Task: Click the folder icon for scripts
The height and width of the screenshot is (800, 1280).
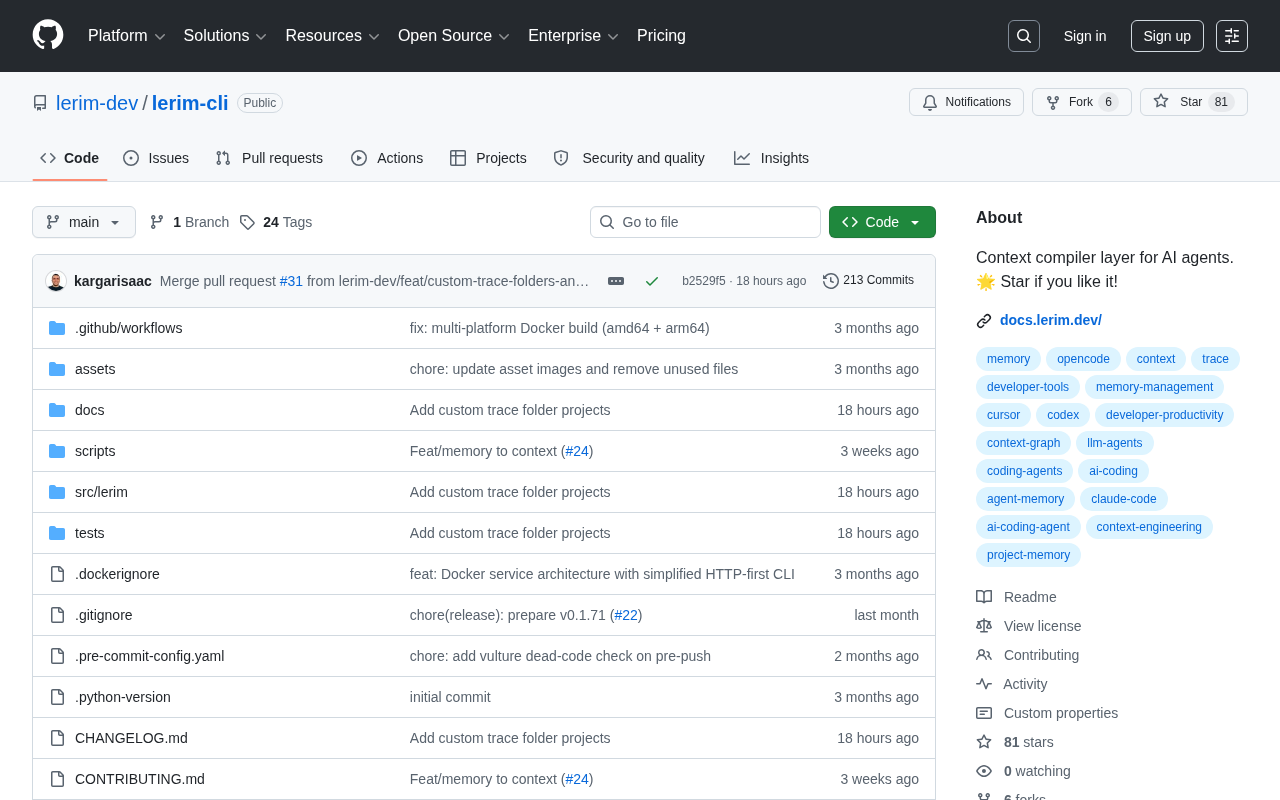Action: click(57, 451)
